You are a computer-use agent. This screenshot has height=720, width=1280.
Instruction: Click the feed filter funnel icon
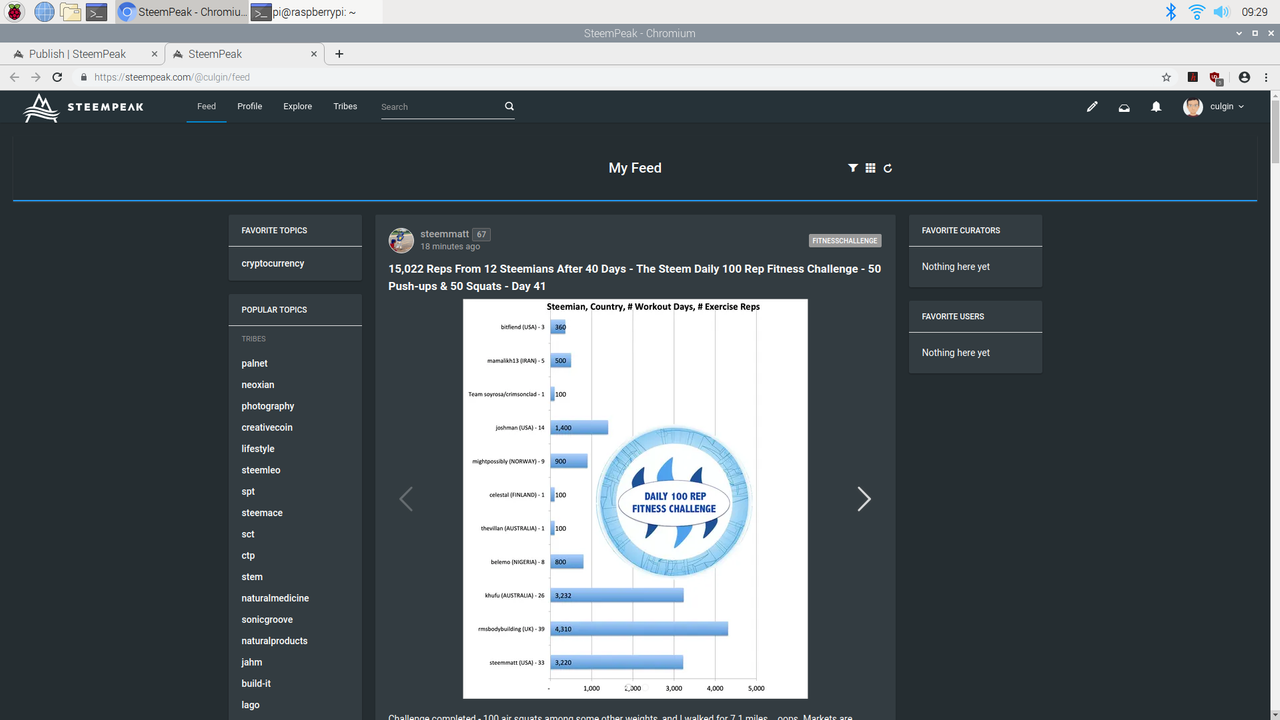coord(853,168)
